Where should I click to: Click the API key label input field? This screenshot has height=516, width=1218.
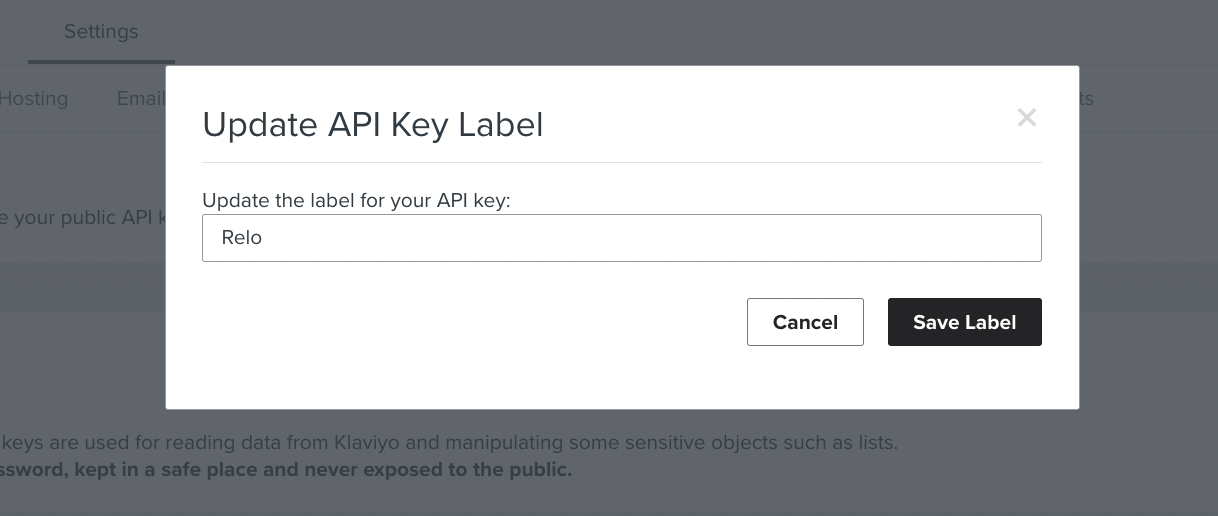click(x=621, y=238)
